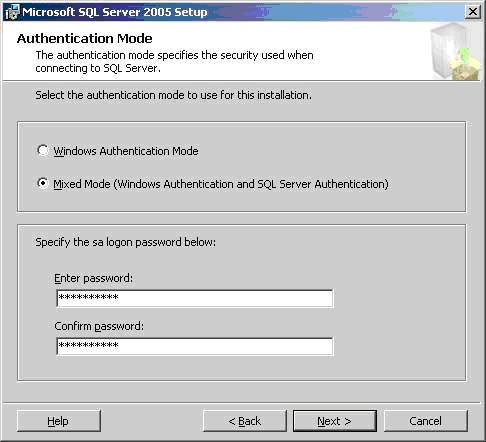Click the "Windows Authentication Mode" label text
Image resolution: width=486 pixels, height=442 pixels.
pos(126,151)
